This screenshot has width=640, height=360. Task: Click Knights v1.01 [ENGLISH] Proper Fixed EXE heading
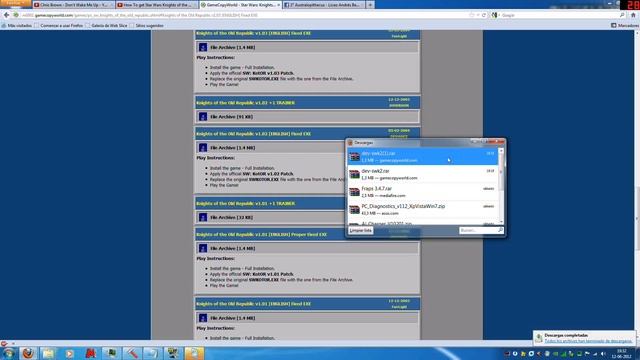pos(262,235)
